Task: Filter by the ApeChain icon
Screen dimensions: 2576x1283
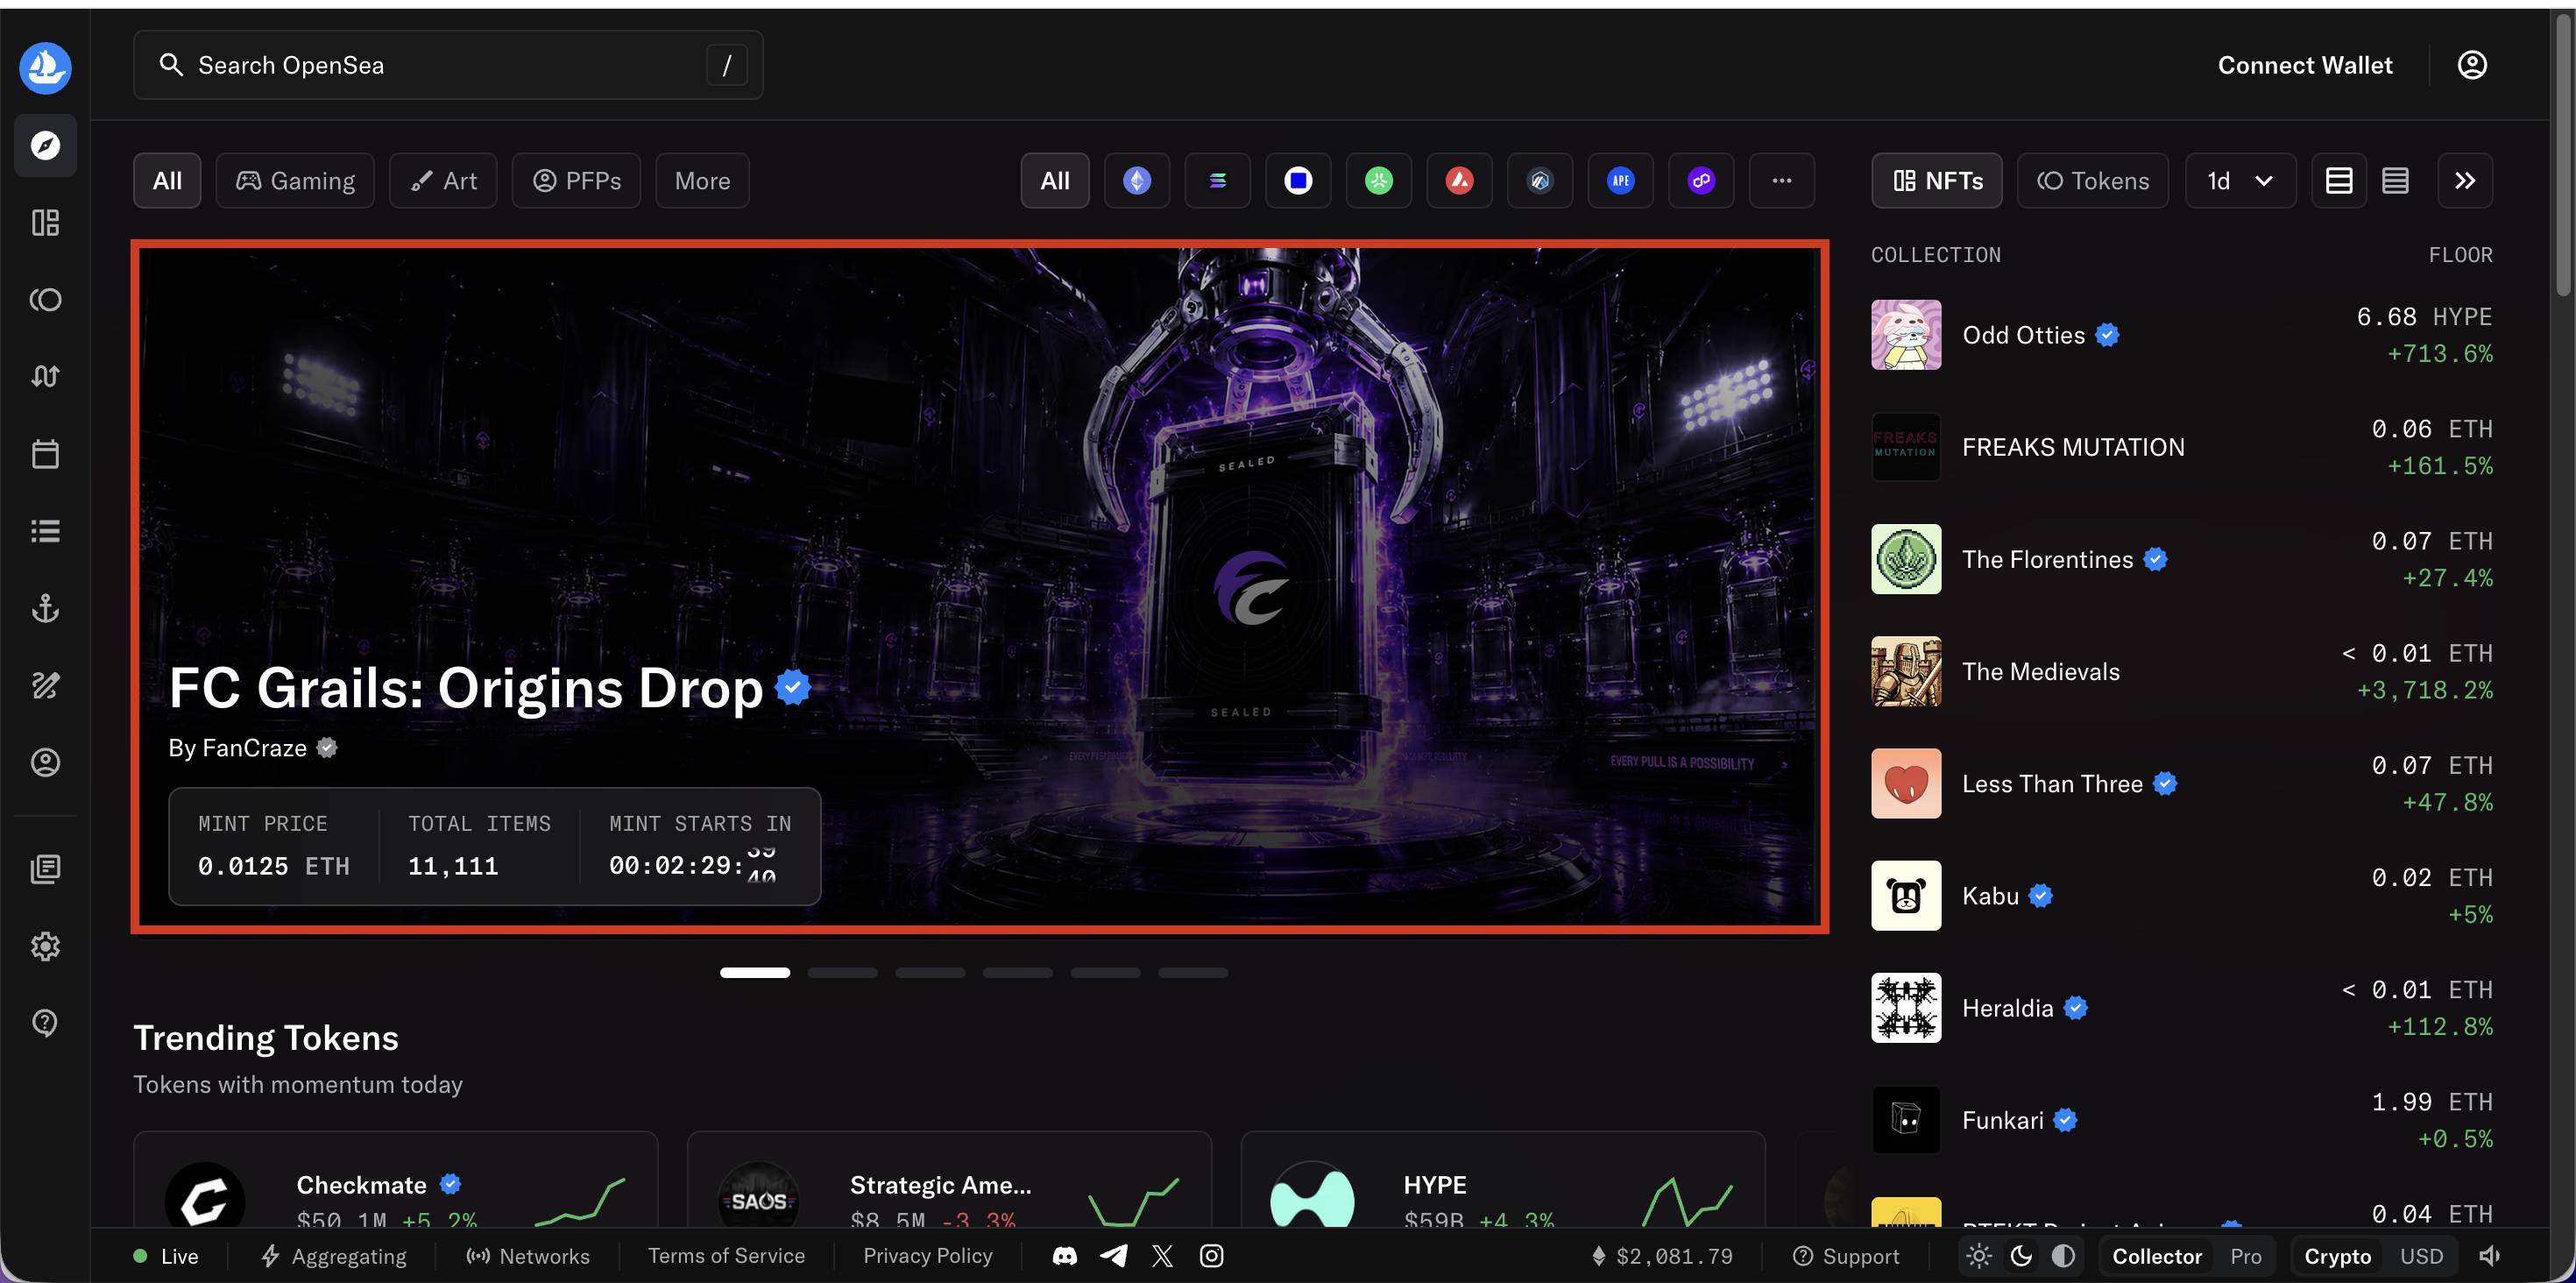Action: click(1620, 180)
